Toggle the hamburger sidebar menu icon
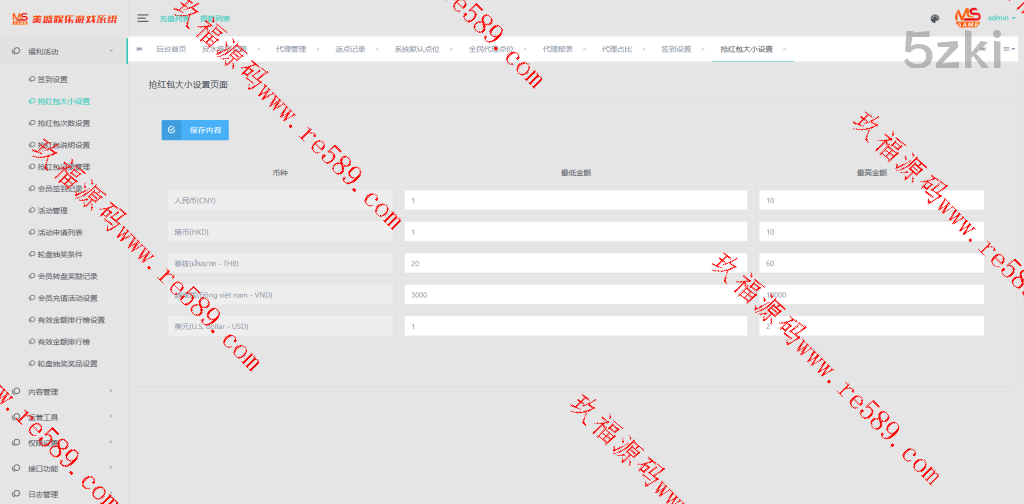 (143, 18)
